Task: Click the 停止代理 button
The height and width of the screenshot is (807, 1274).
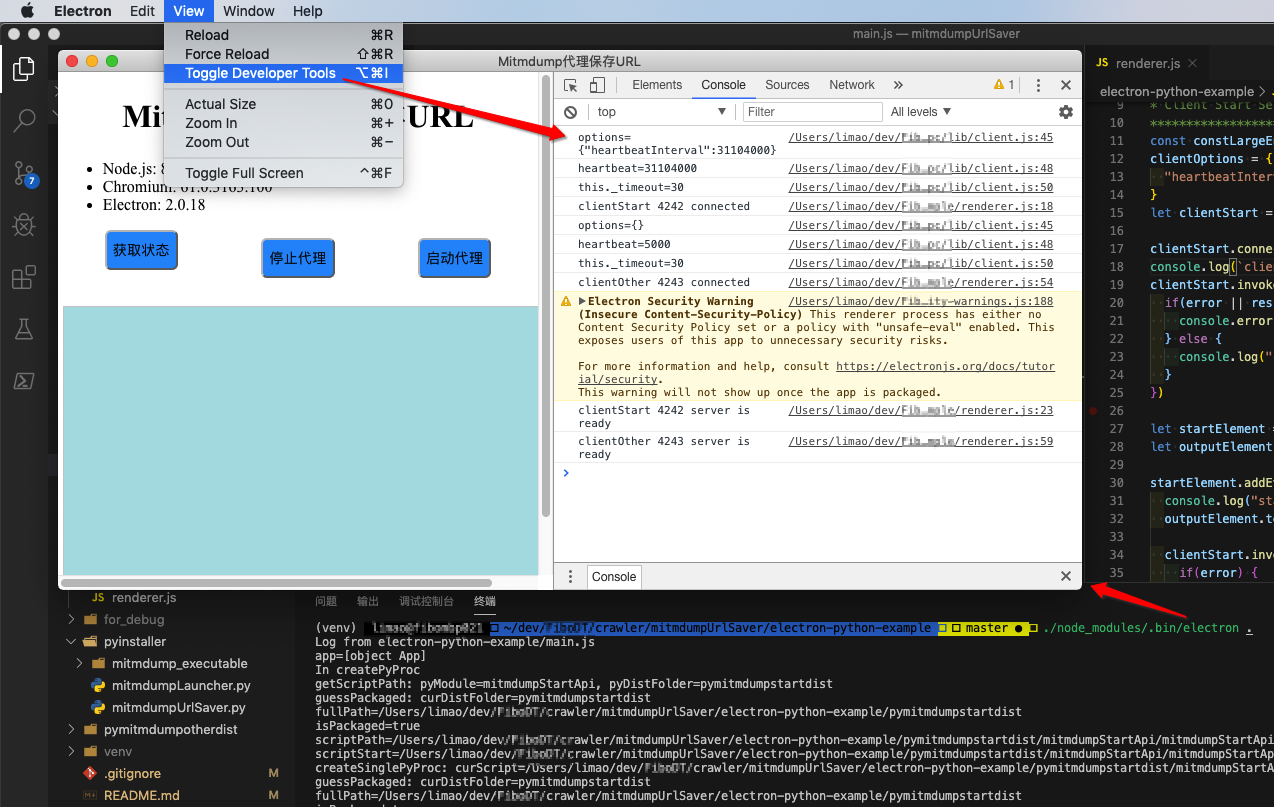Action: tap(298, 258)
